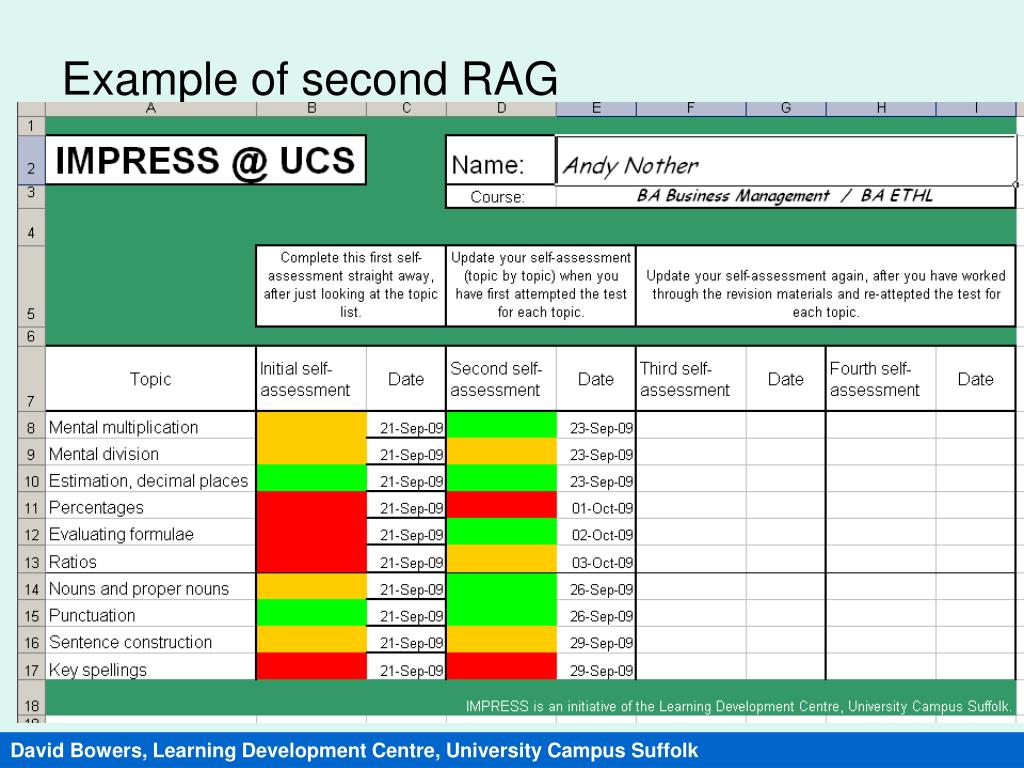
Task: Select row 2 header
Action: click(x=31, y=159)
